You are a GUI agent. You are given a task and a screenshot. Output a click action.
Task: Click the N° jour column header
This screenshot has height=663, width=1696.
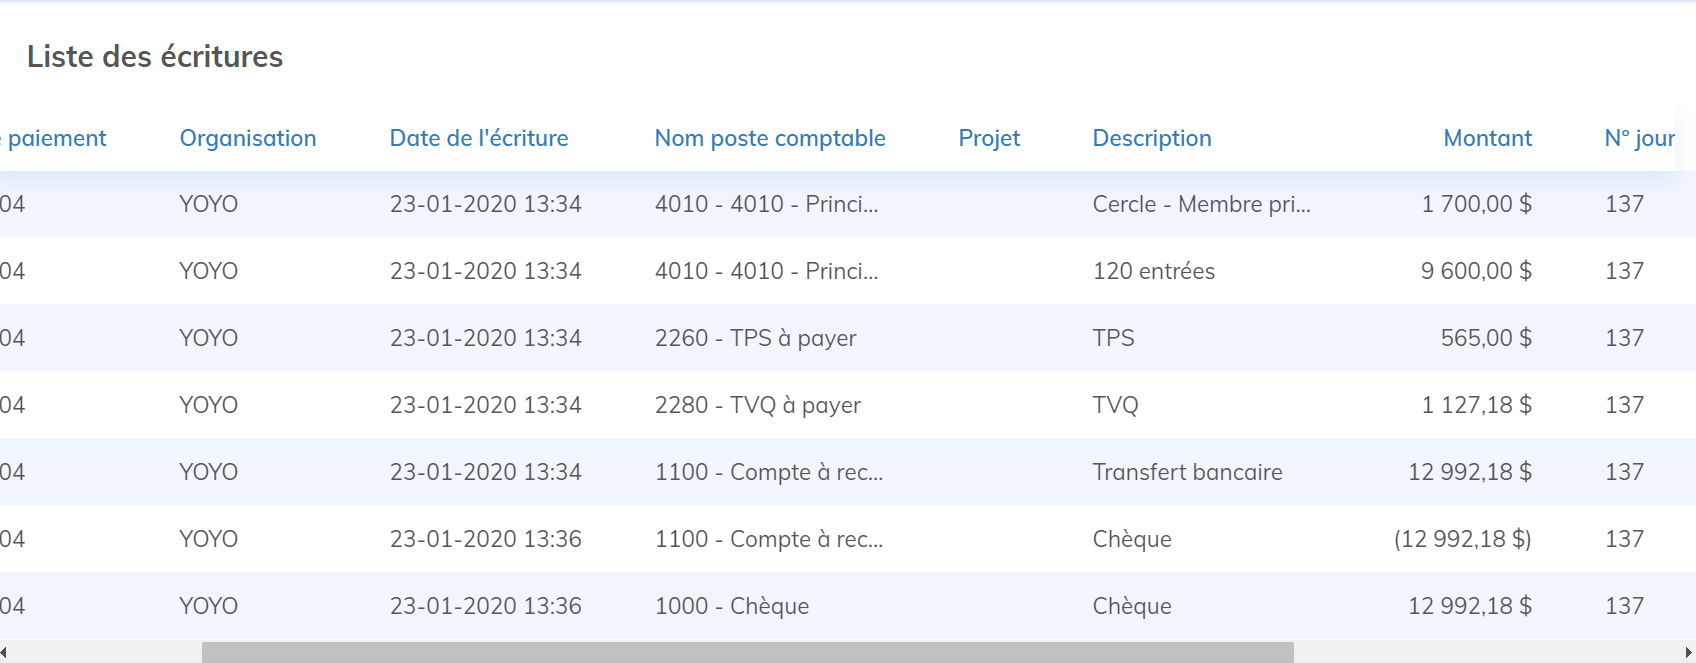point(1639,138)
